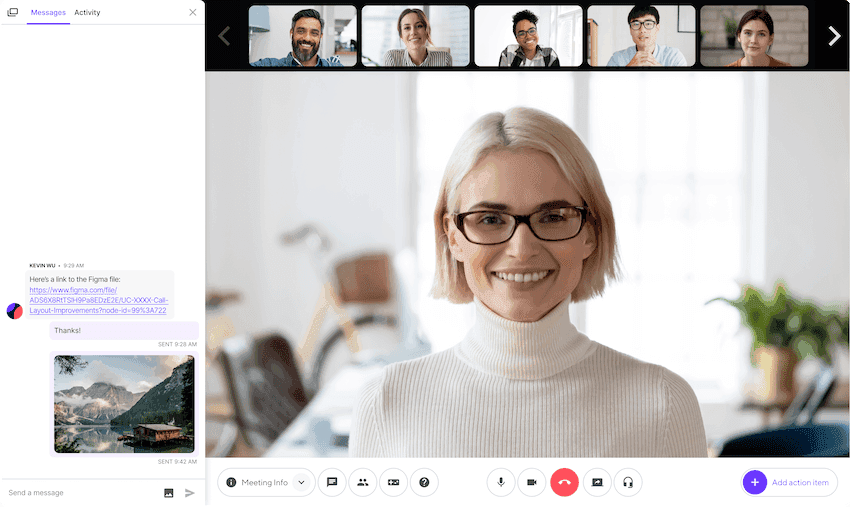This screenshot has width=850, height=507.
Task: Open the participants list icon
Action: coord(363,482)
